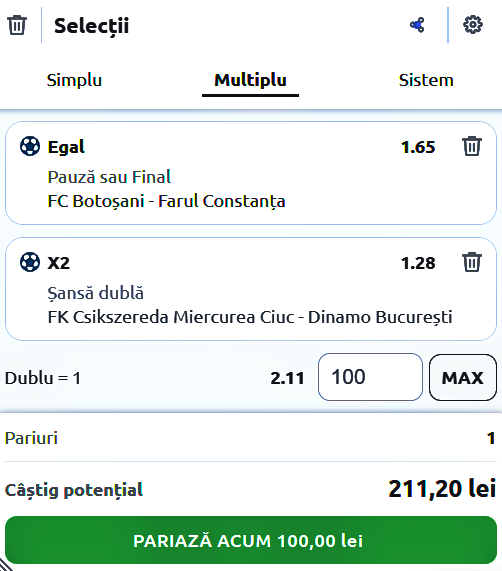This screenshot has width=502, height=571.
Task: Place bet with Pariază Acum button
Action: click(x=251, y=540)
